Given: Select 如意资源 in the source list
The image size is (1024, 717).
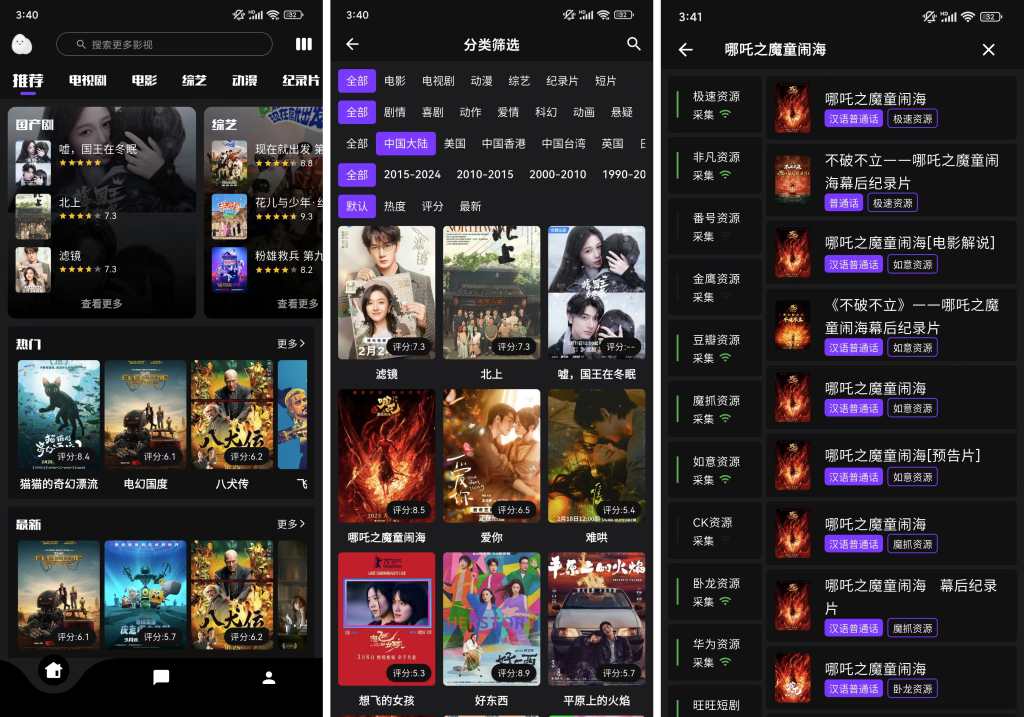Looking at the screenshot, I should point(714,470).
